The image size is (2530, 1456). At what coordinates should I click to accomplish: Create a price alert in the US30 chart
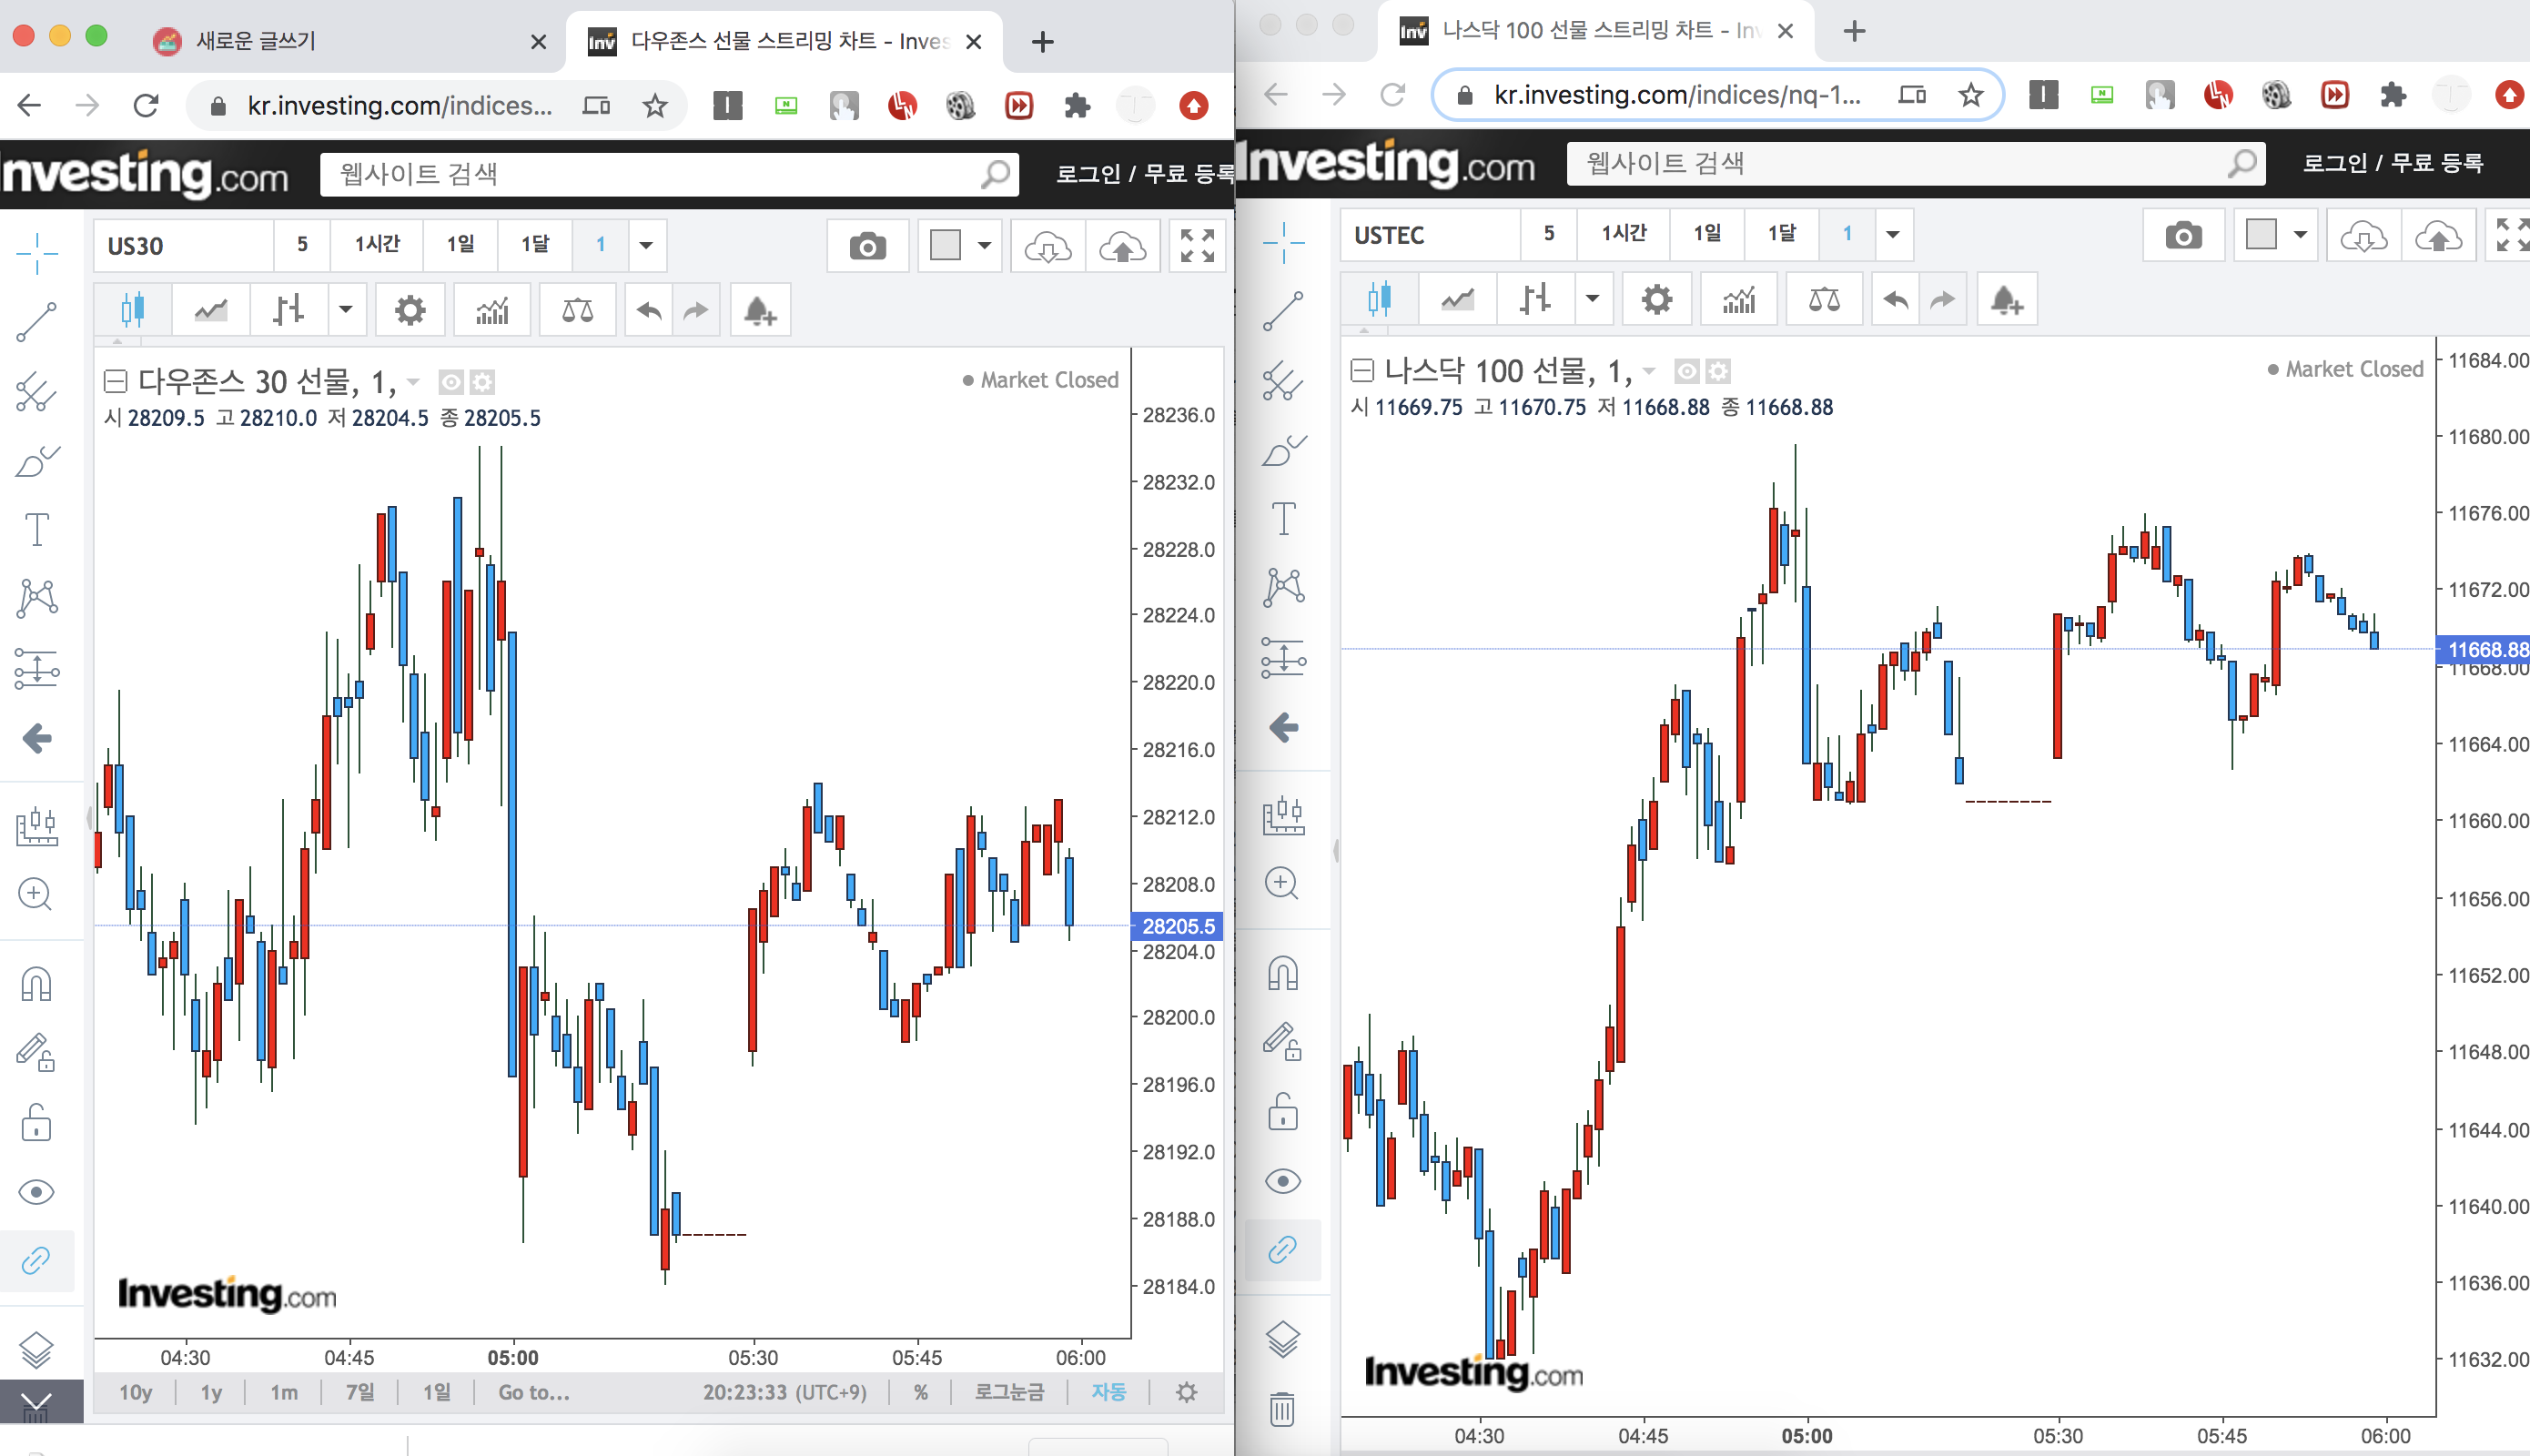(x=760, y=310)
